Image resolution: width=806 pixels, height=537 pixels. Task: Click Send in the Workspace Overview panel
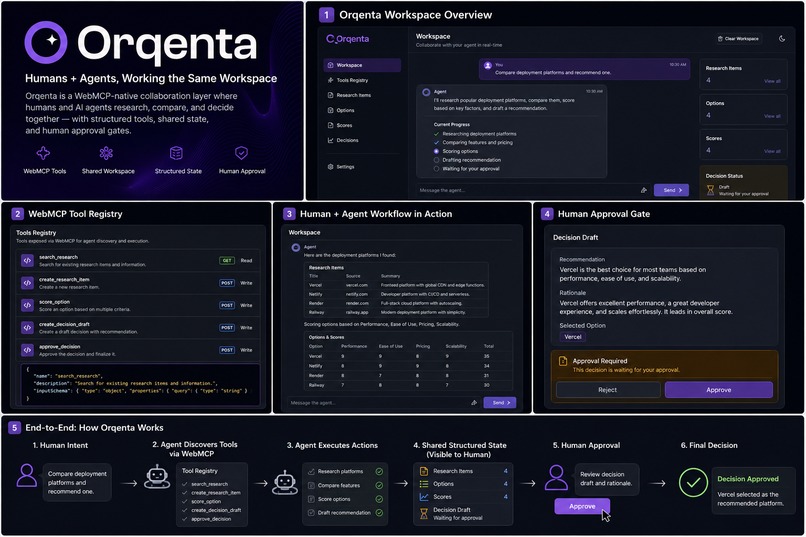click(671, 190)
